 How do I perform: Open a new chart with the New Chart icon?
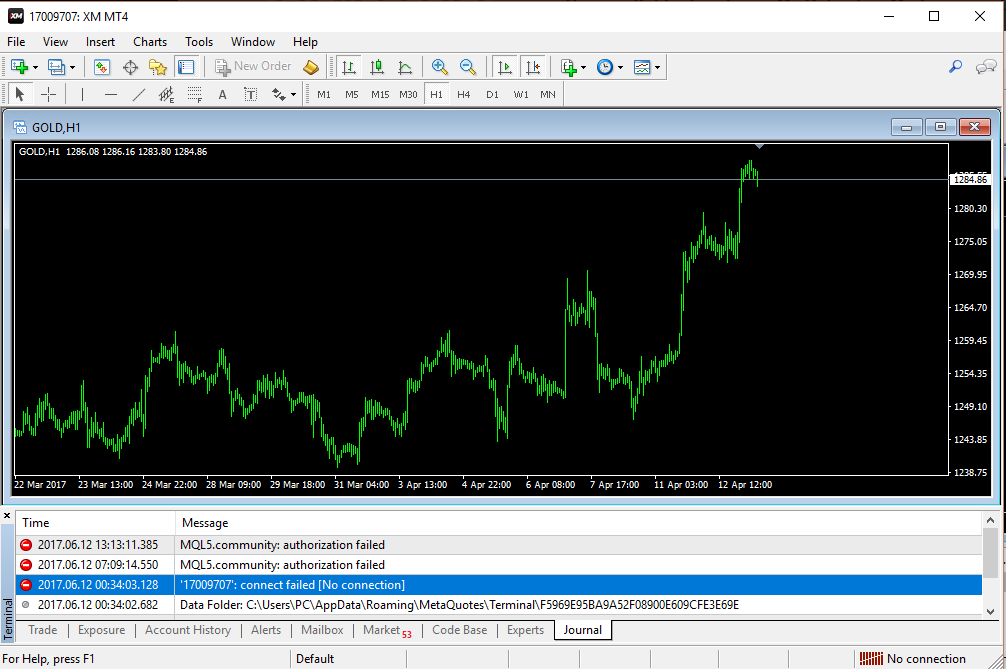click(x=19, y=67)
